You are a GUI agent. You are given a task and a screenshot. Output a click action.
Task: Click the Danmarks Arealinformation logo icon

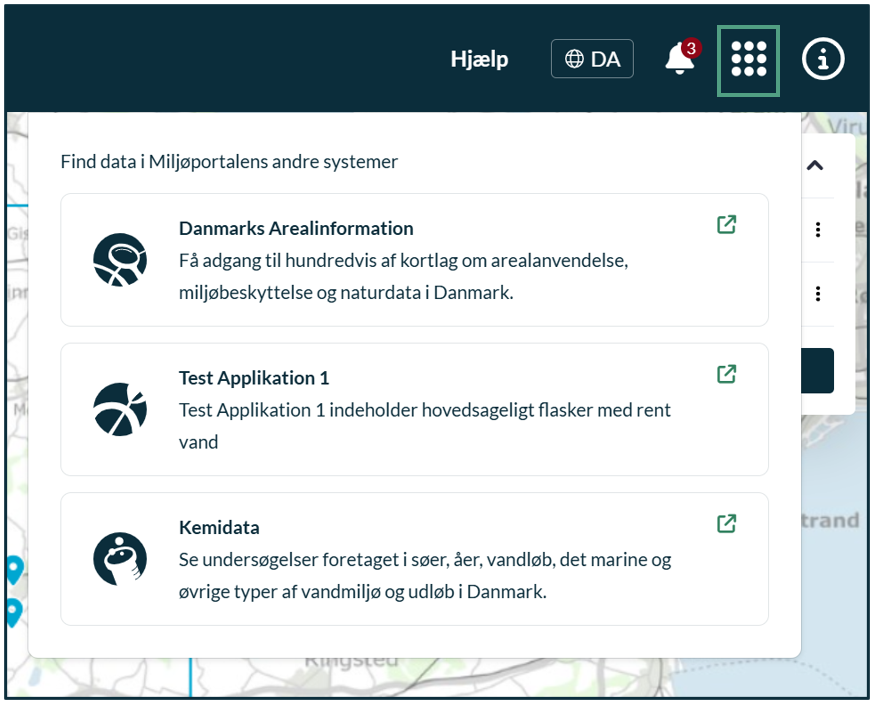coord(120,260)
